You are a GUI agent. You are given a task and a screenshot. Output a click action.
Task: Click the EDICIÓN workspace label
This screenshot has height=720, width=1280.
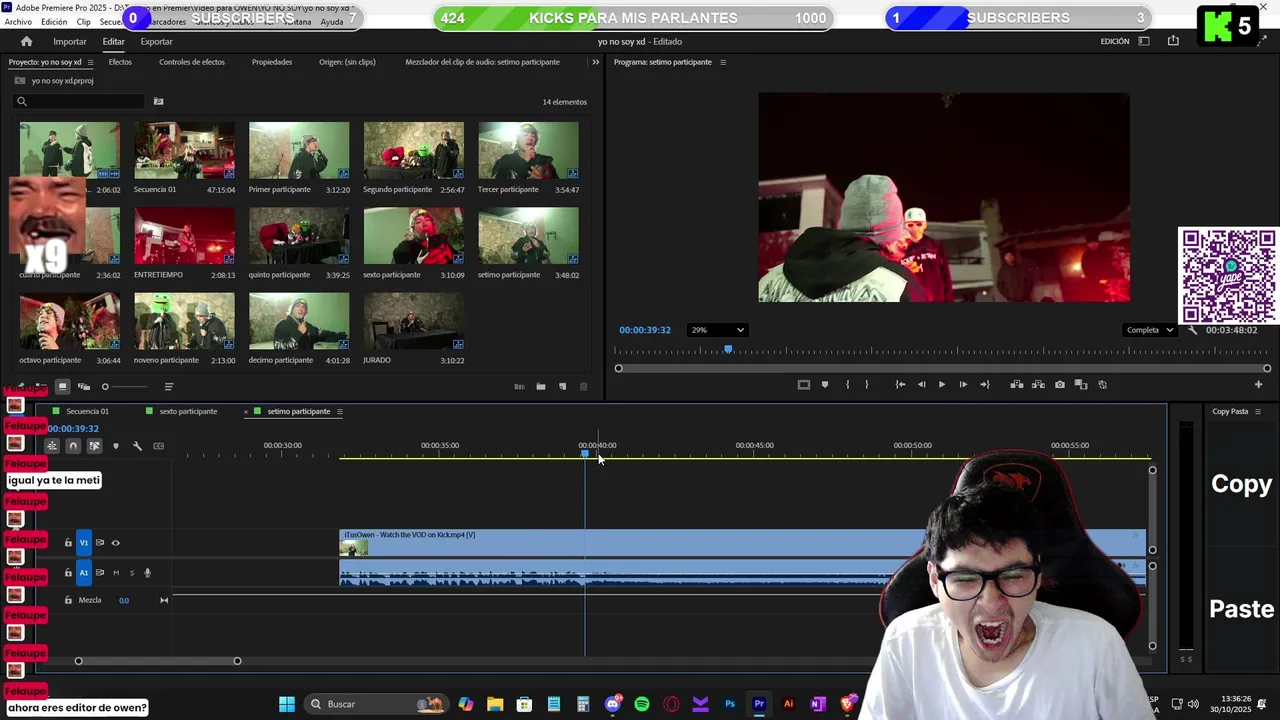(x=1114, y=42)
